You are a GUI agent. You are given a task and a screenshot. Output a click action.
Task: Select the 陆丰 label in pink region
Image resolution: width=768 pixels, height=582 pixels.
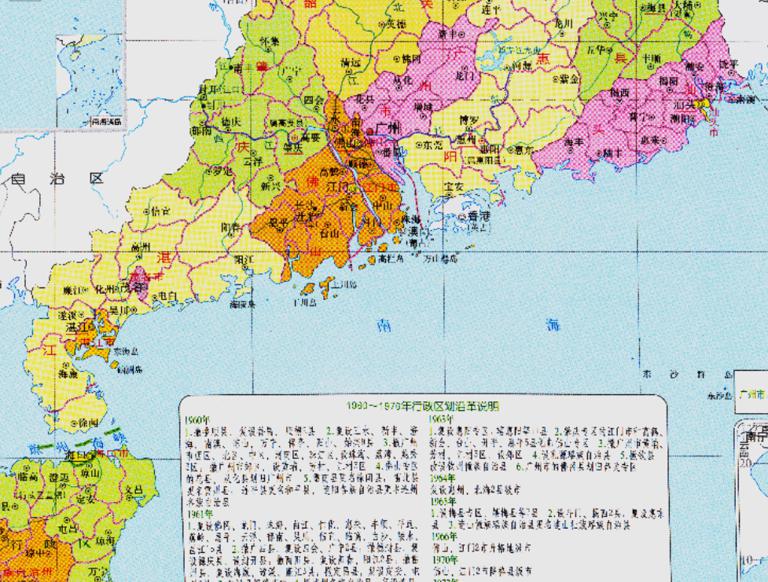click(612, 153)
